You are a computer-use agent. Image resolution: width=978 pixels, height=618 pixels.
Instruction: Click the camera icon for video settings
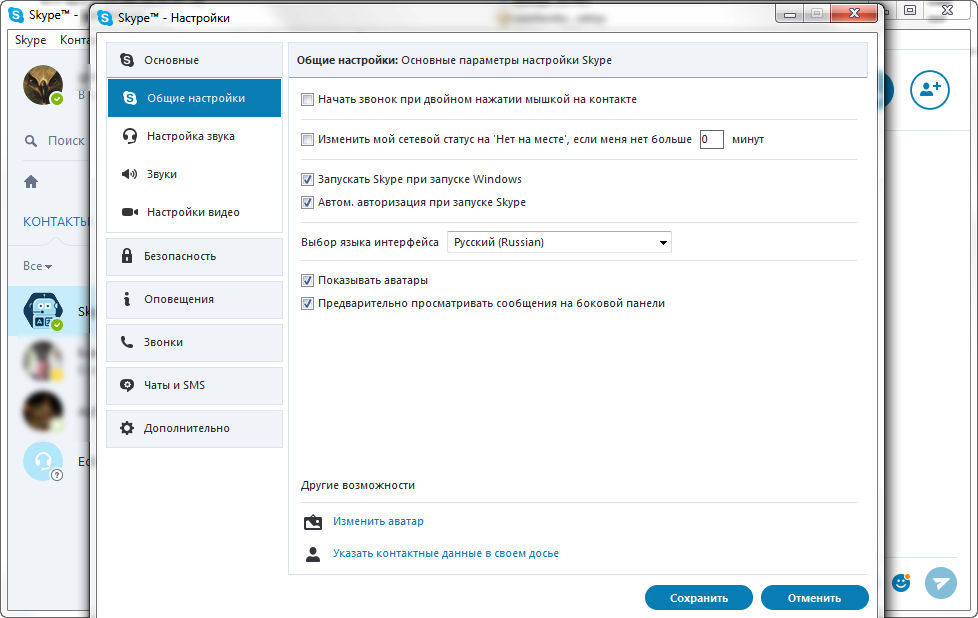[129, 212]
